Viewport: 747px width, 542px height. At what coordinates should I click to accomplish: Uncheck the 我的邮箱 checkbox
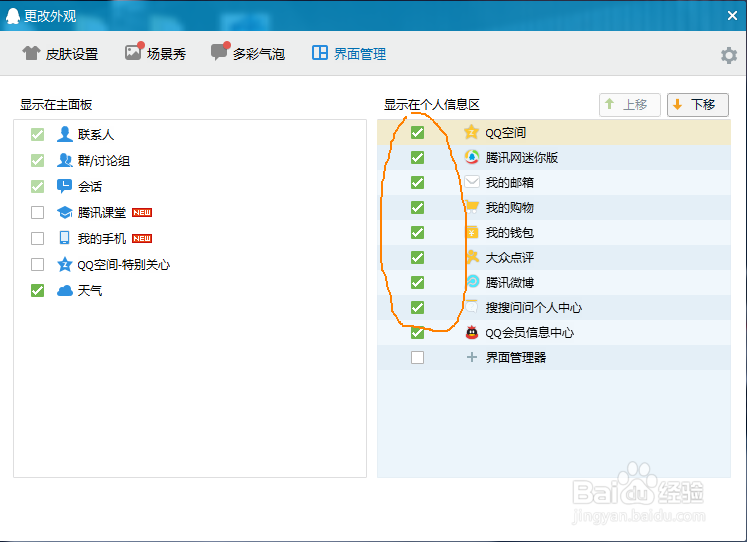coord(417,182)
